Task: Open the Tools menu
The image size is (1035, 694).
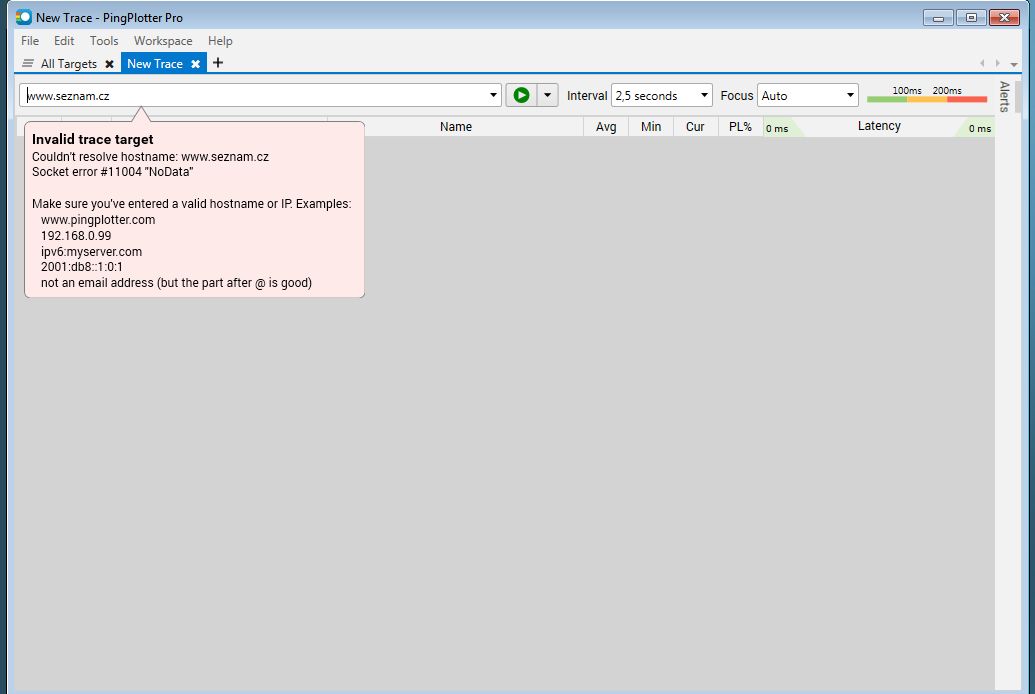Action: (x=104, y=40)
